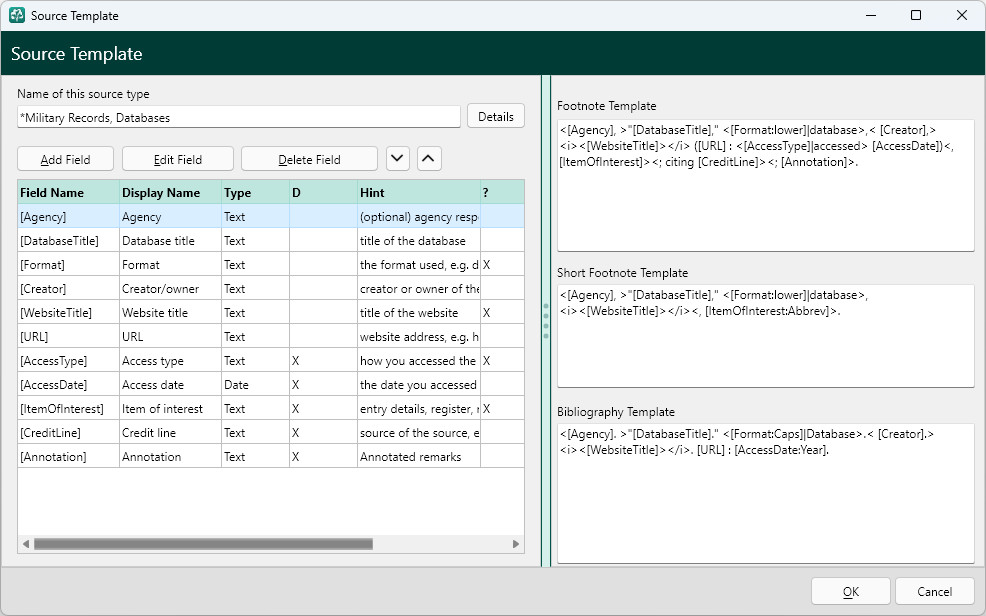
Task: Click inside the Bibliography Template text box
Action: point(765,493)
